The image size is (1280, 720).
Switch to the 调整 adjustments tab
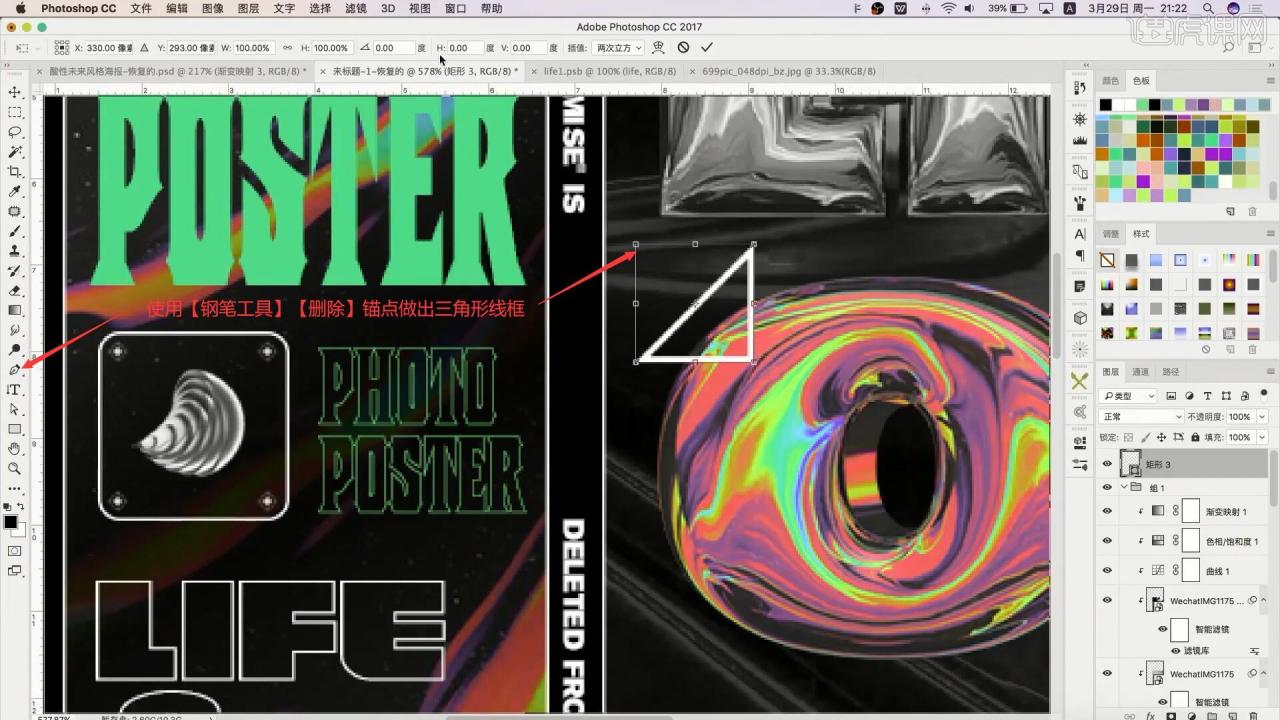tap(1110, 233)
